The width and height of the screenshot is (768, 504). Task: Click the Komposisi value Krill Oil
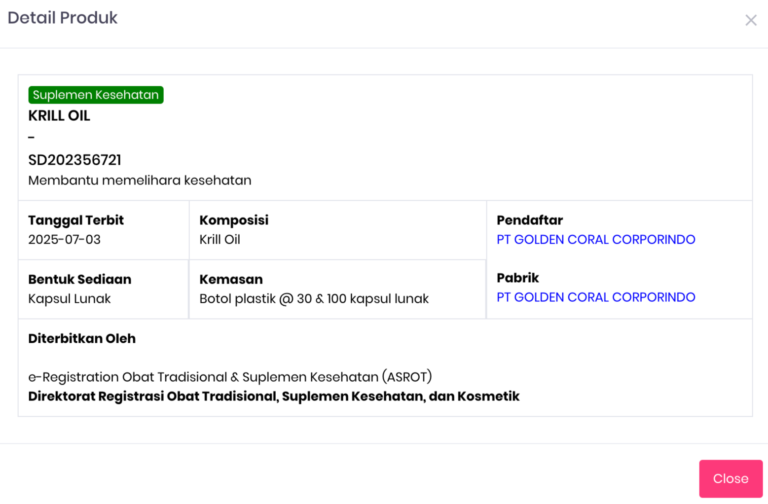point(220,240)
